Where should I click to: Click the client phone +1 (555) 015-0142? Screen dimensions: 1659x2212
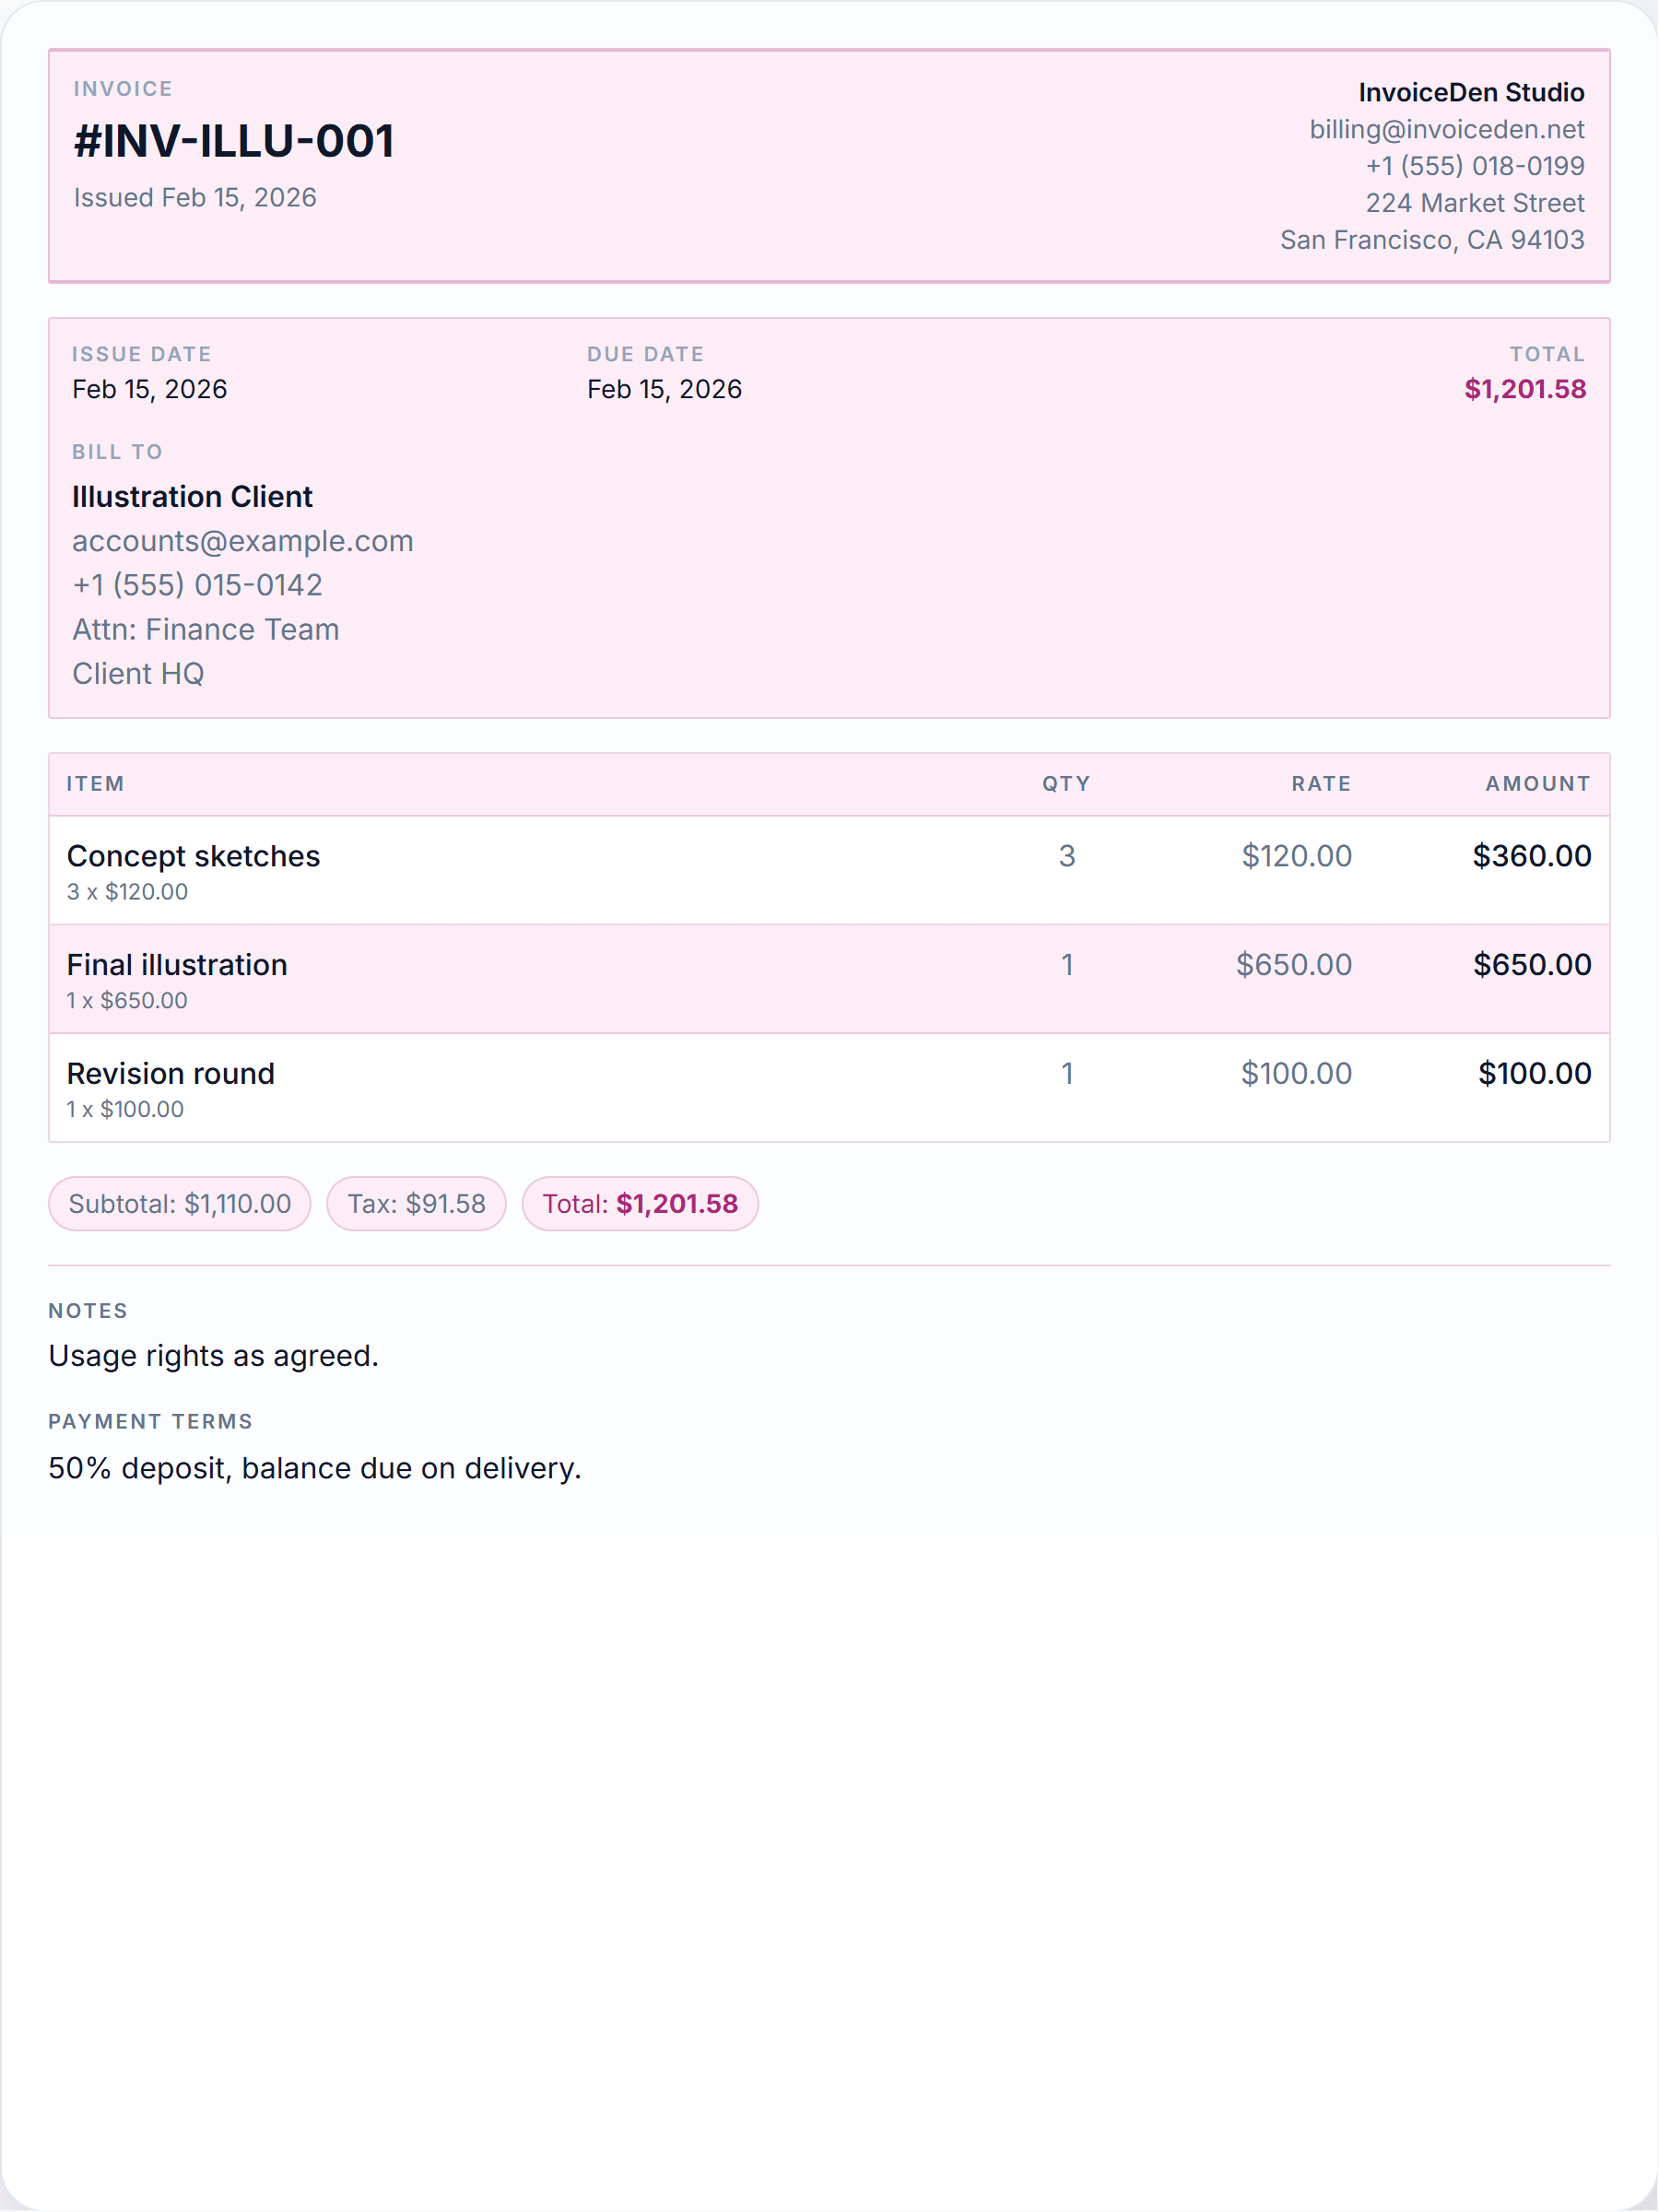pyautogui.click(x=197, y=585)
